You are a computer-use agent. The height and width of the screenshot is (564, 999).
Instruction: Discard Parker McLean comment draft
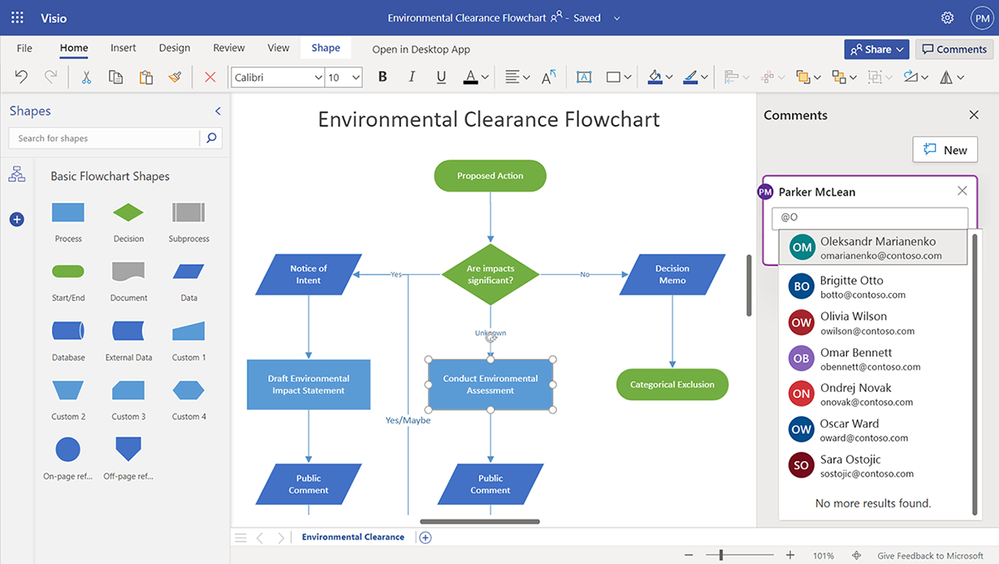(962, 191)
